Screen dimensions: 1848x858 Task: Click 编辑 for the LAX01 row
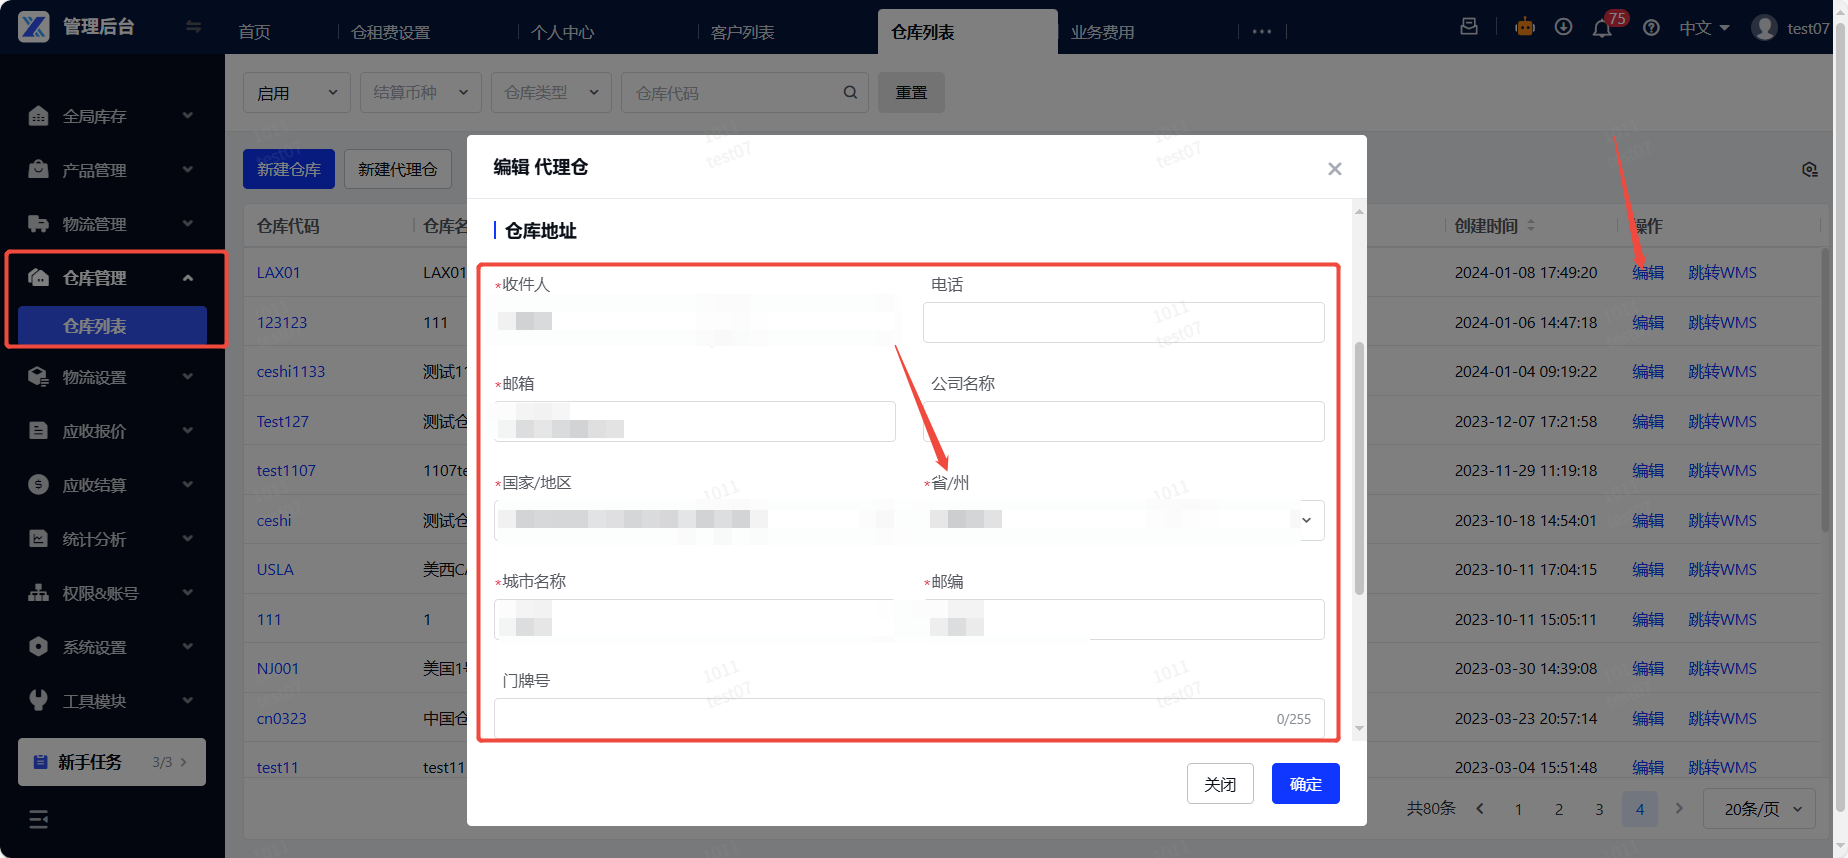coord(1648,272)
